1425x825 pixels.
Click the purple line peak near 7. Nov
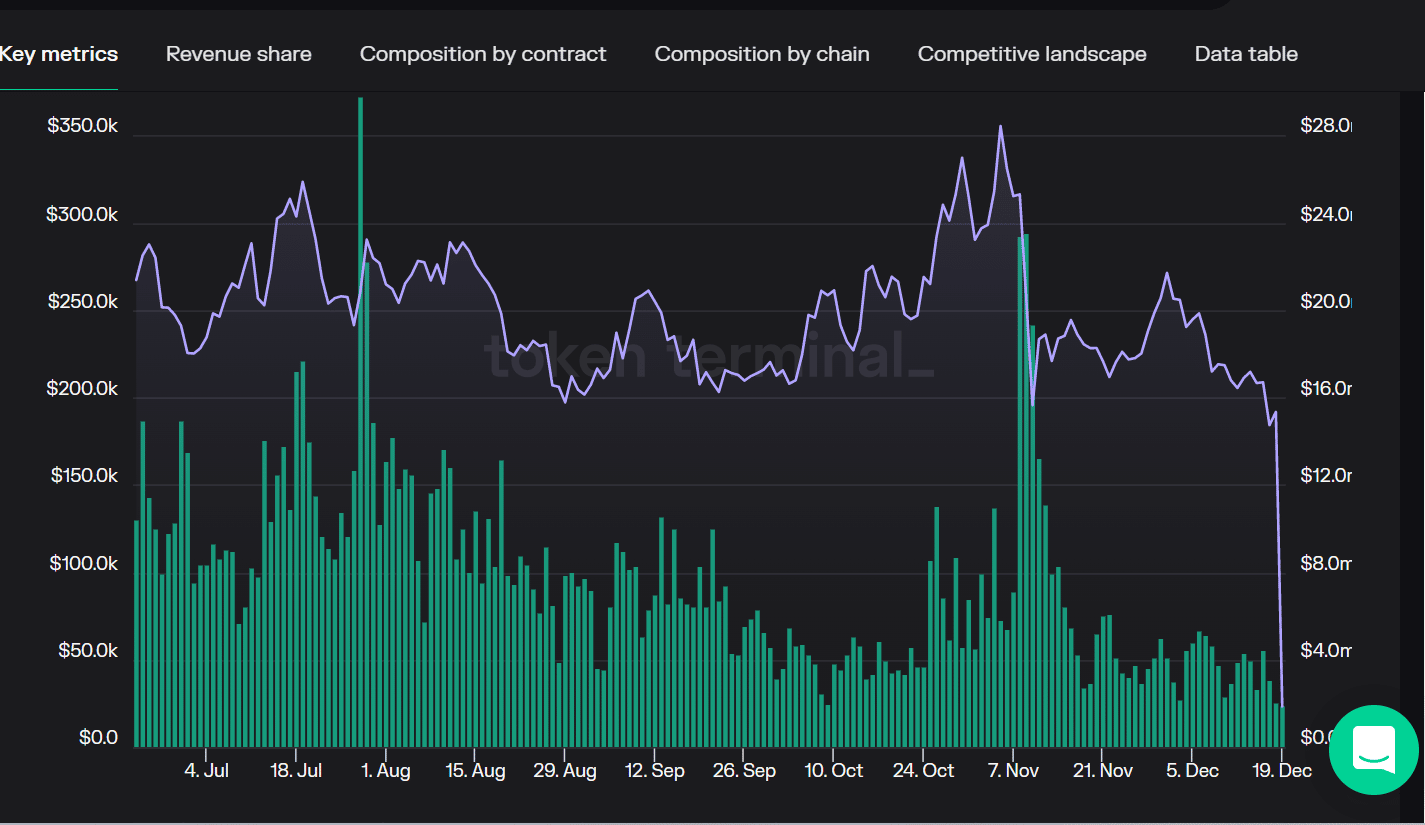(x=1000, y=127)
